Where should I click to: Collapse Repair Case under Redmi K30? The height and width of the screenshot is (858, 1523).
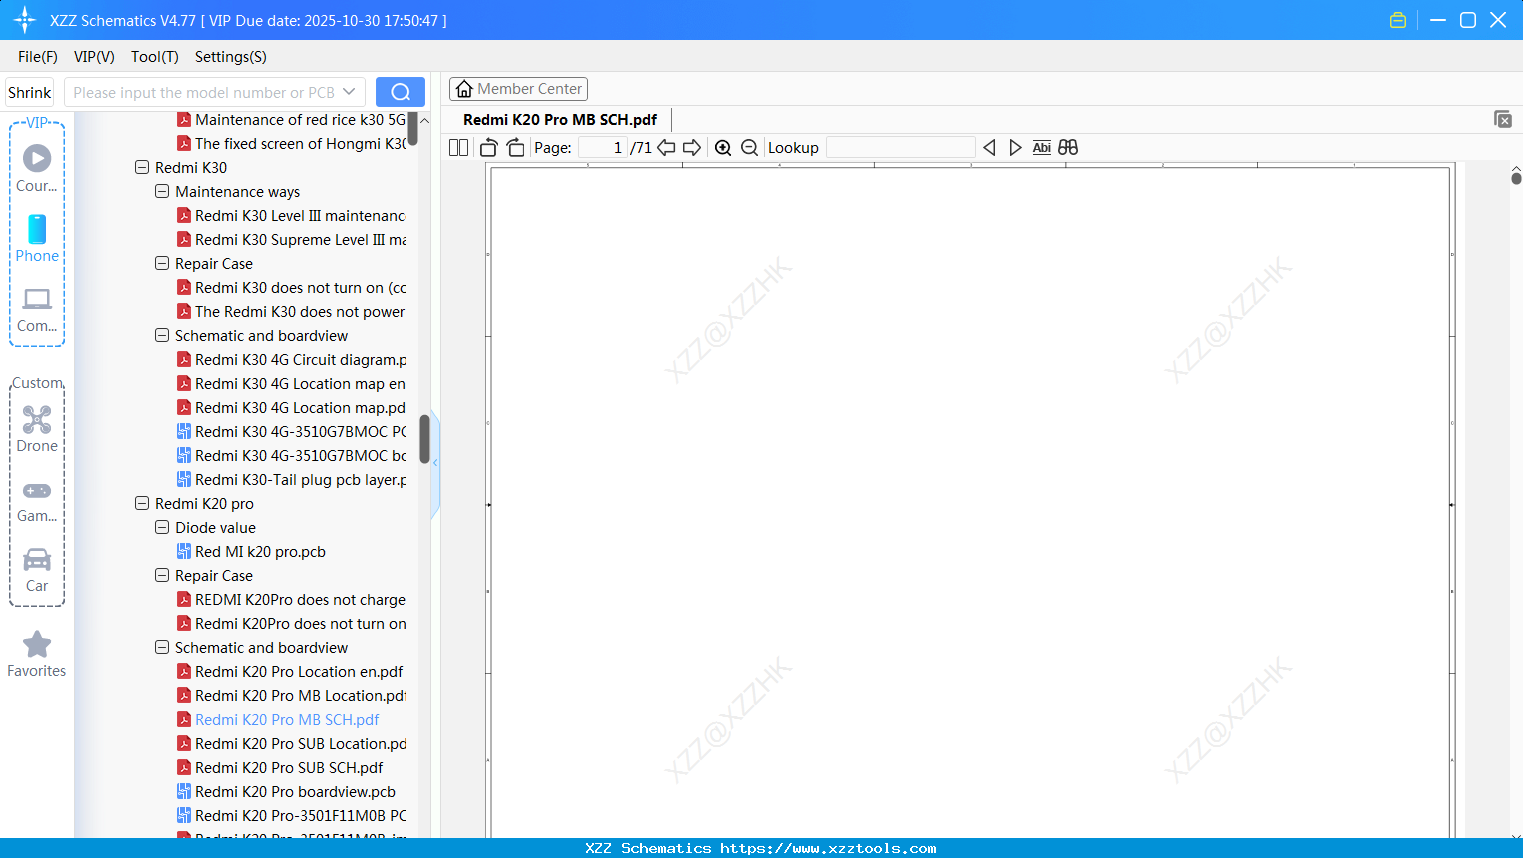pos(162,263)
